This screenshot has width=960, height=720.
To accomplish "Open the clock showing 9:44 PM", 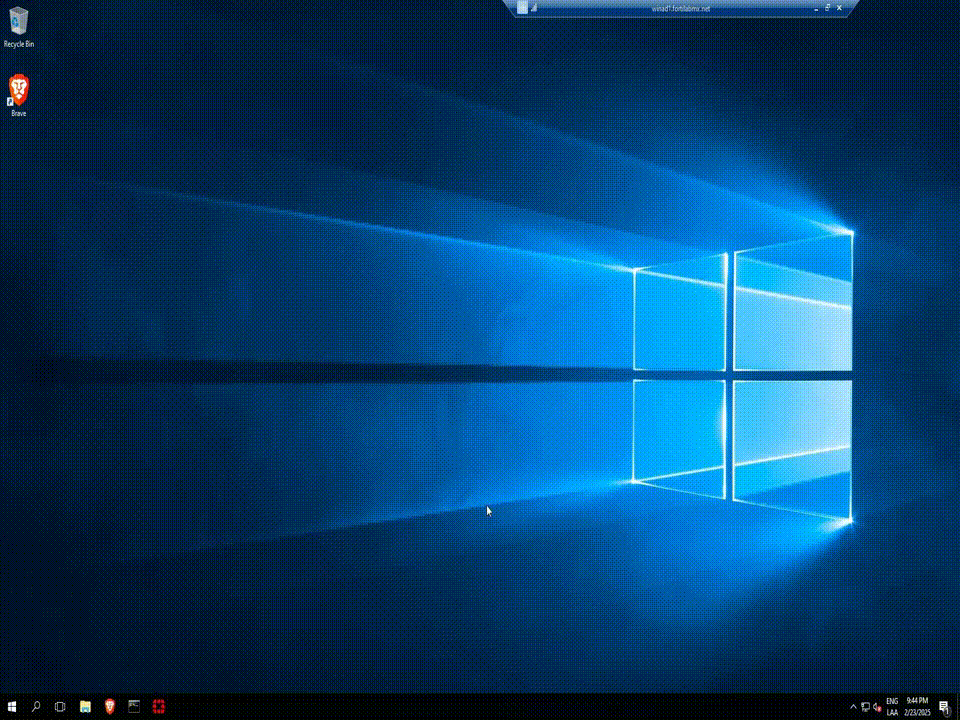I will tap(917, 707).
